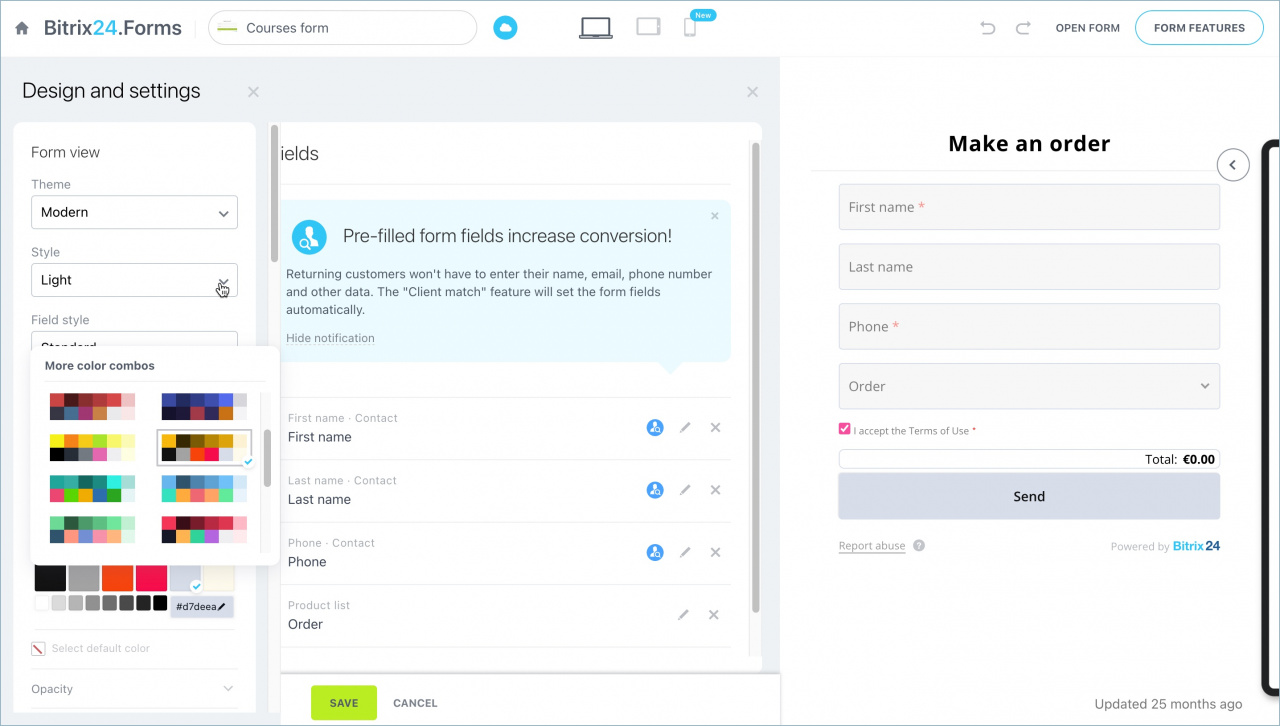Click the color combos popup scrollbar

[x=267, y=458]
